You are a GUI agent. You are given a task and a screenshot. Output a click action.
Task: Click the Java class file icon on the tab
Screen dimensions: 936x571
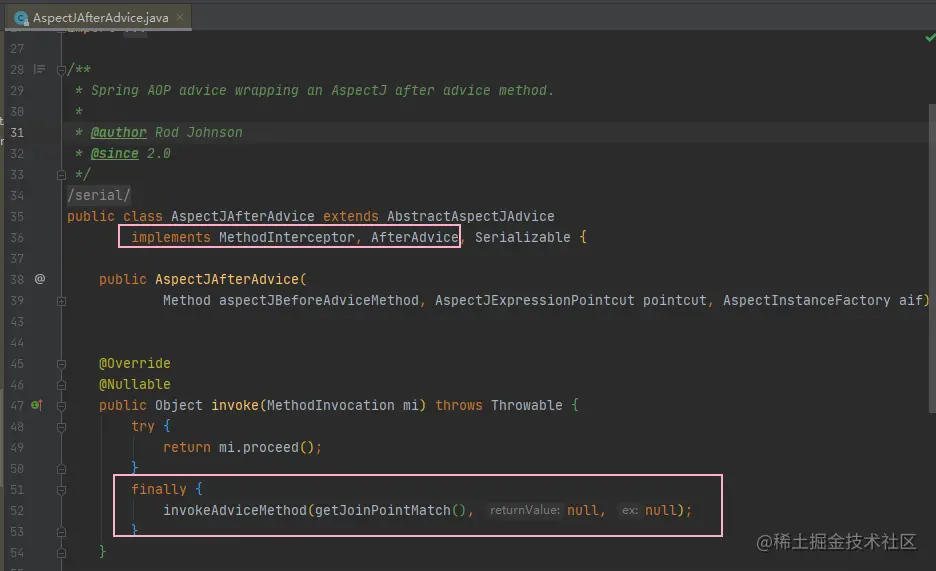(x=21, y=18)
